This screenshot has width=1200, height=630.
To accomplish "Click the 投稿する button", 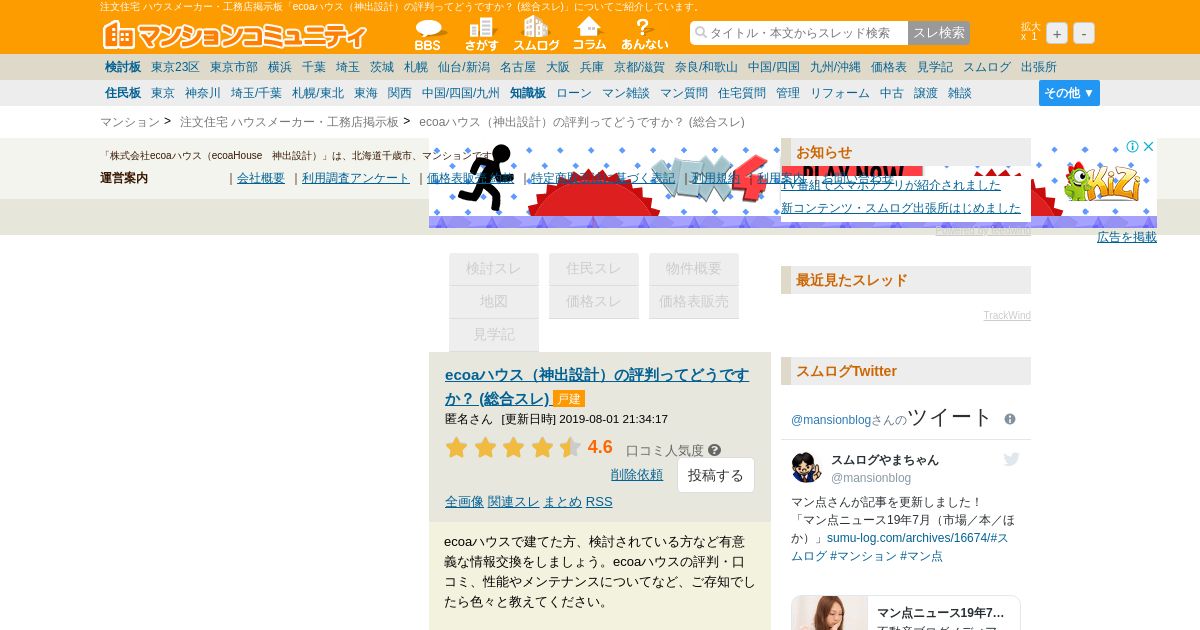I will 716,475.
